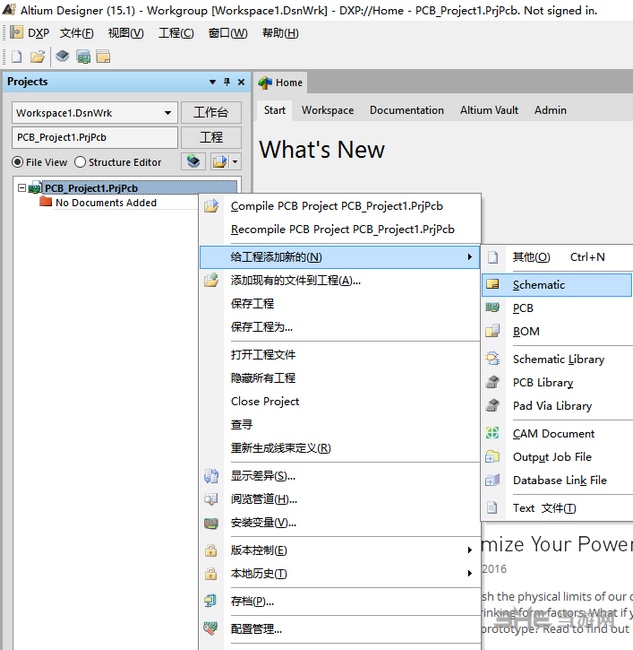Viewport: 633px width, 650px height.
Task: Open the Projects panel dropdown arrow
Action: click(x=213, y=82)
